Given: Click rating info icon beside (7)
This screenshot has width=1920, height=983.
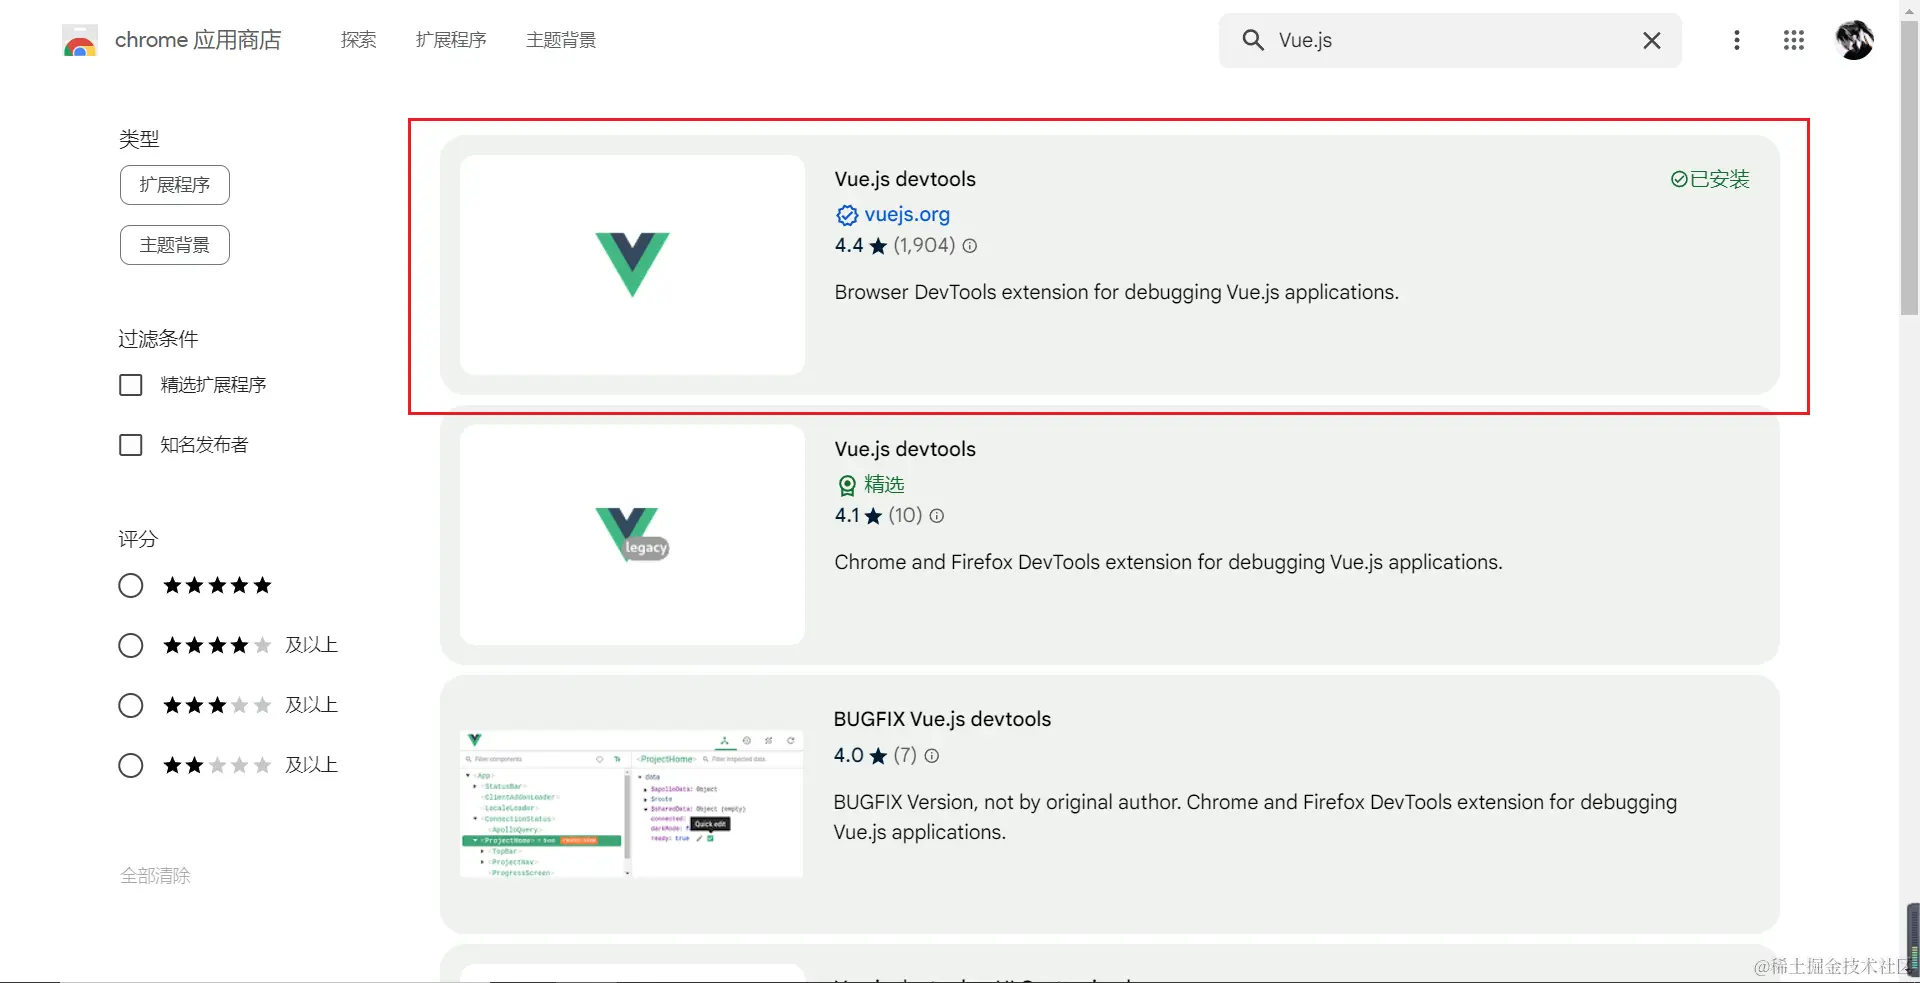Looking at the screenshot, I should (x=932, y=756).
